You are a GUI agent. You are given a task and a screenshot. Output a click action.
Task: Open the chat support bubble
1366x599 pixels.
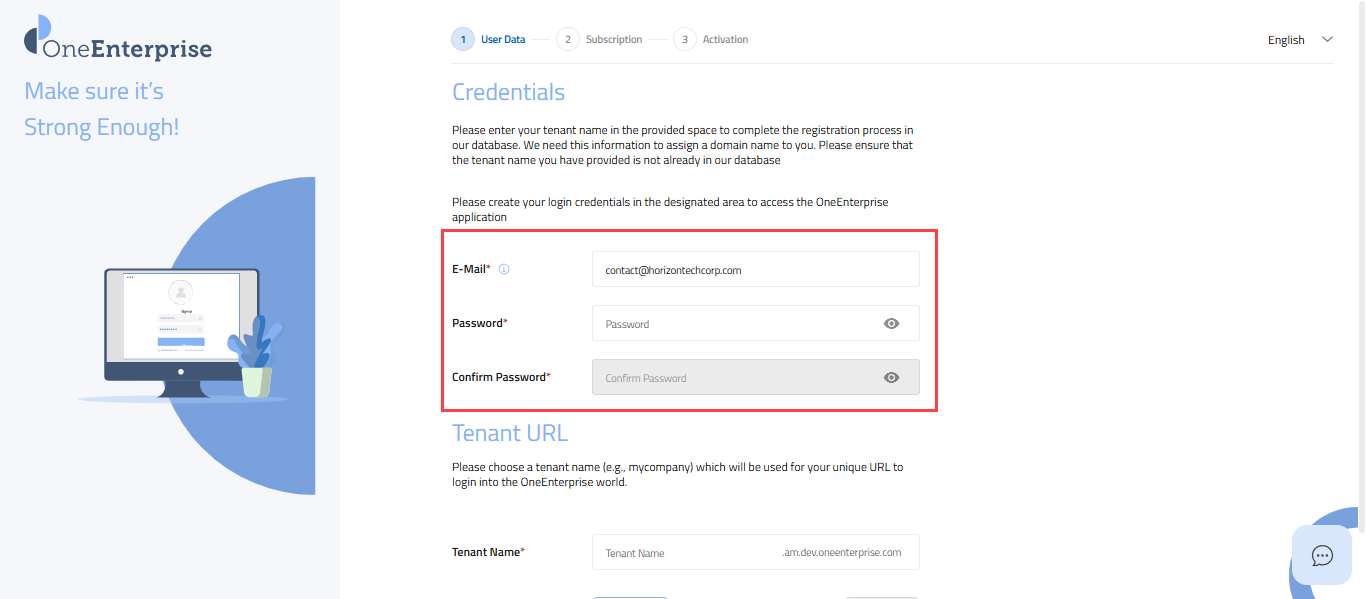[x=1322, y=555]
